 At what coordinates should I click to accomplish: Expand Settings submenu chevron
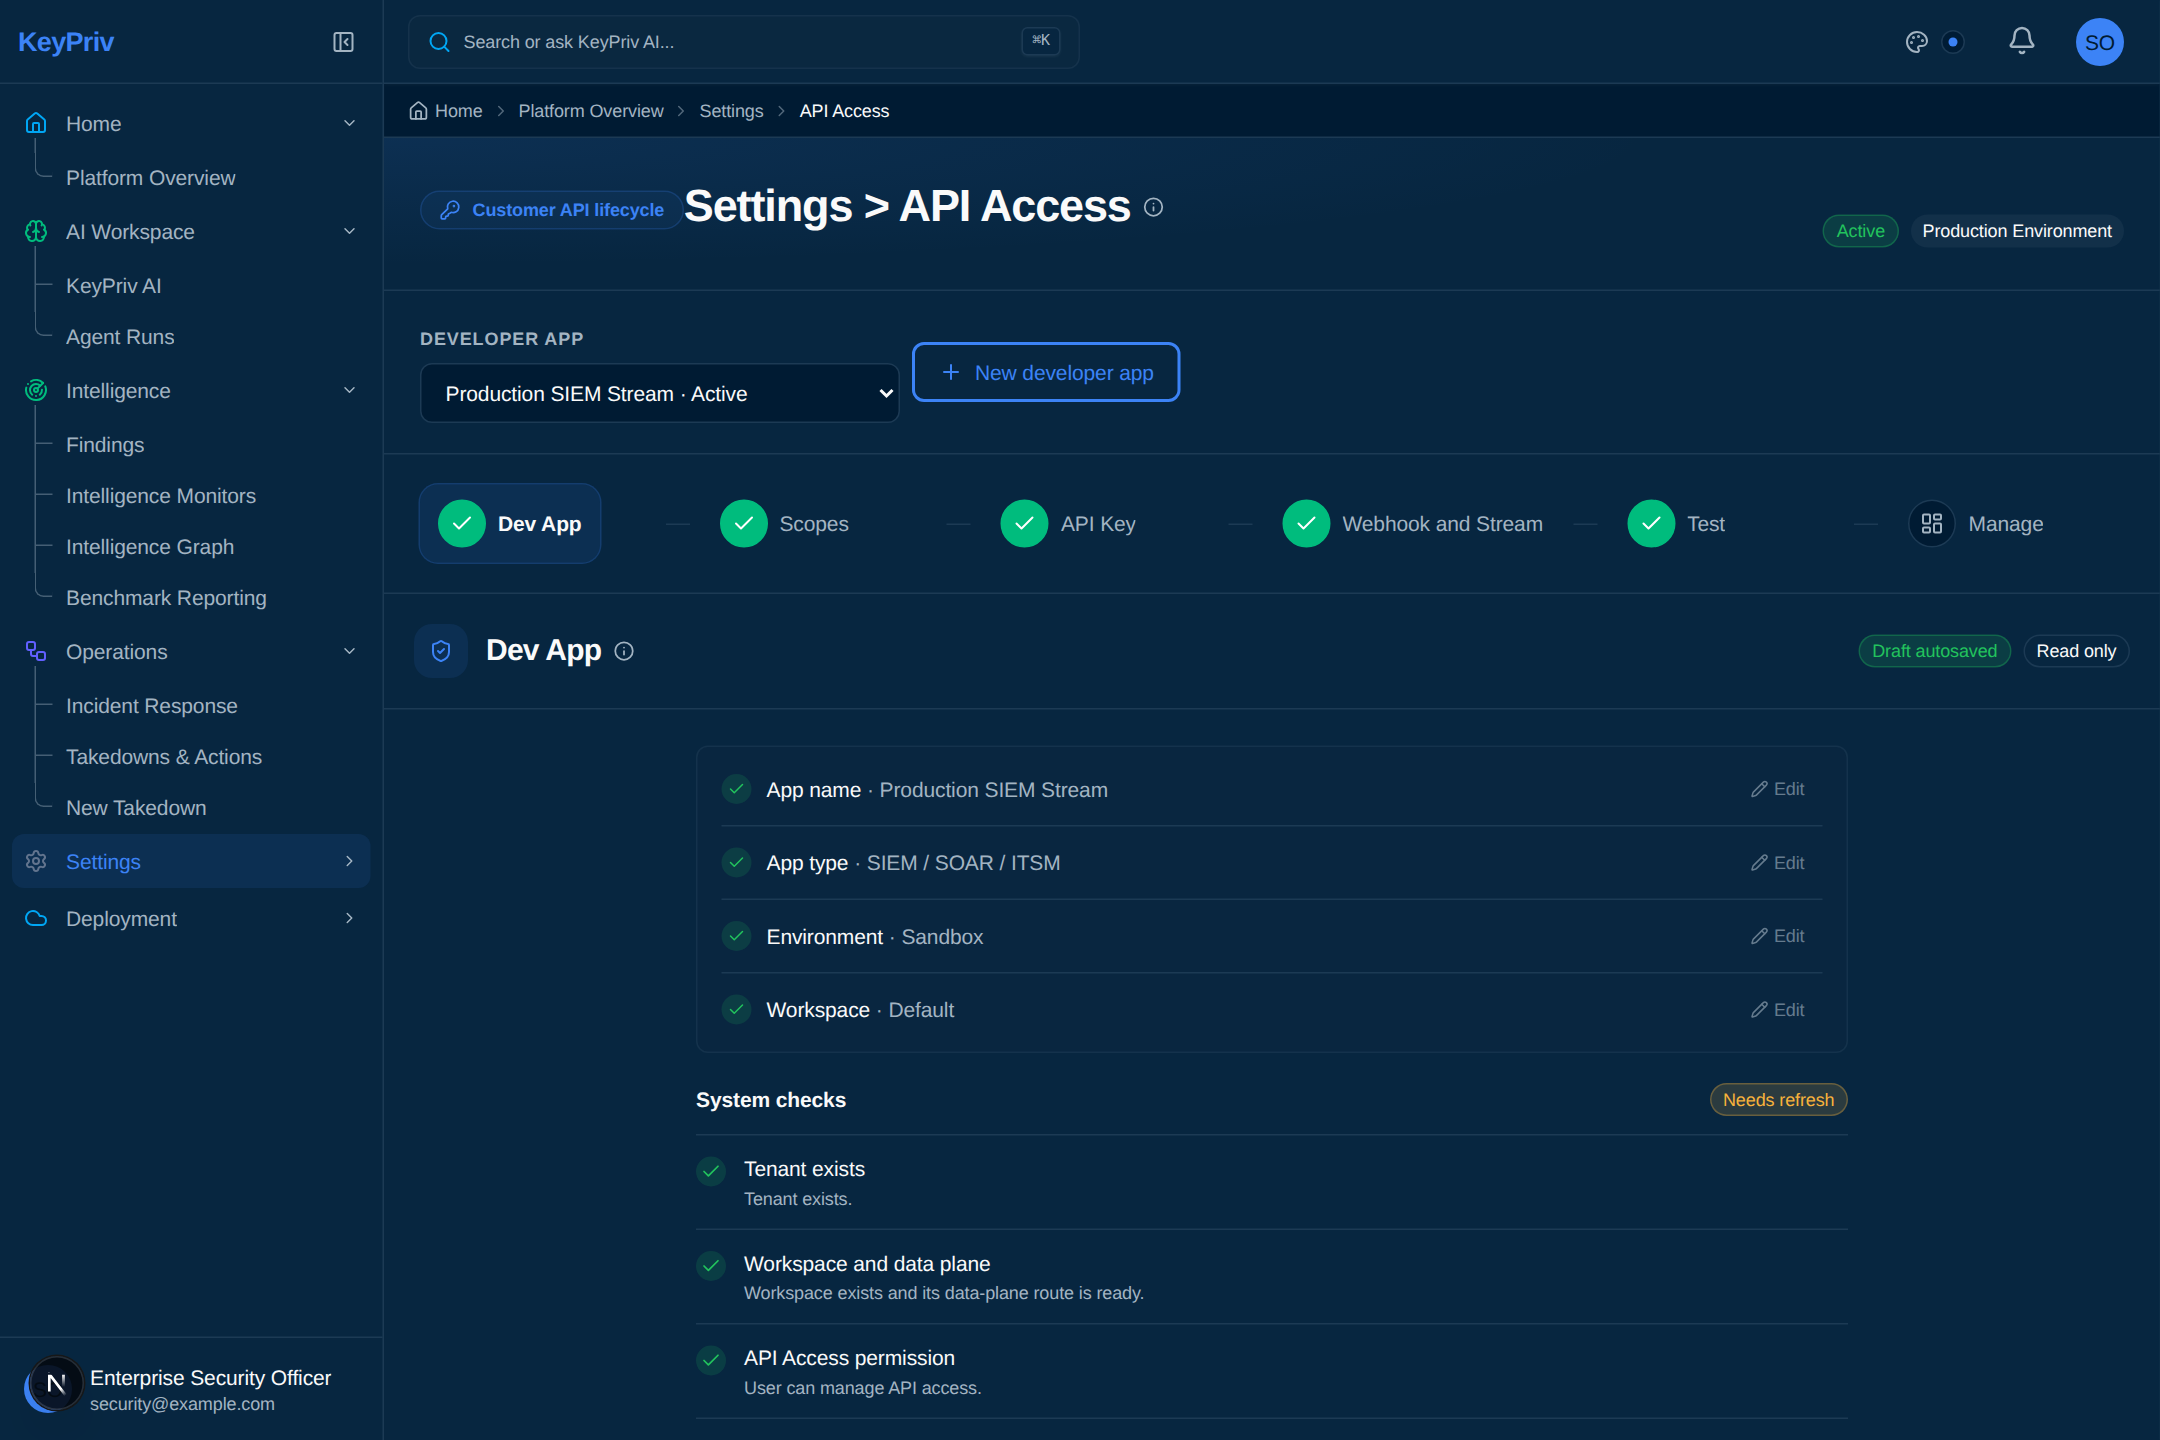pyautogui.click(x=349, y=861)
